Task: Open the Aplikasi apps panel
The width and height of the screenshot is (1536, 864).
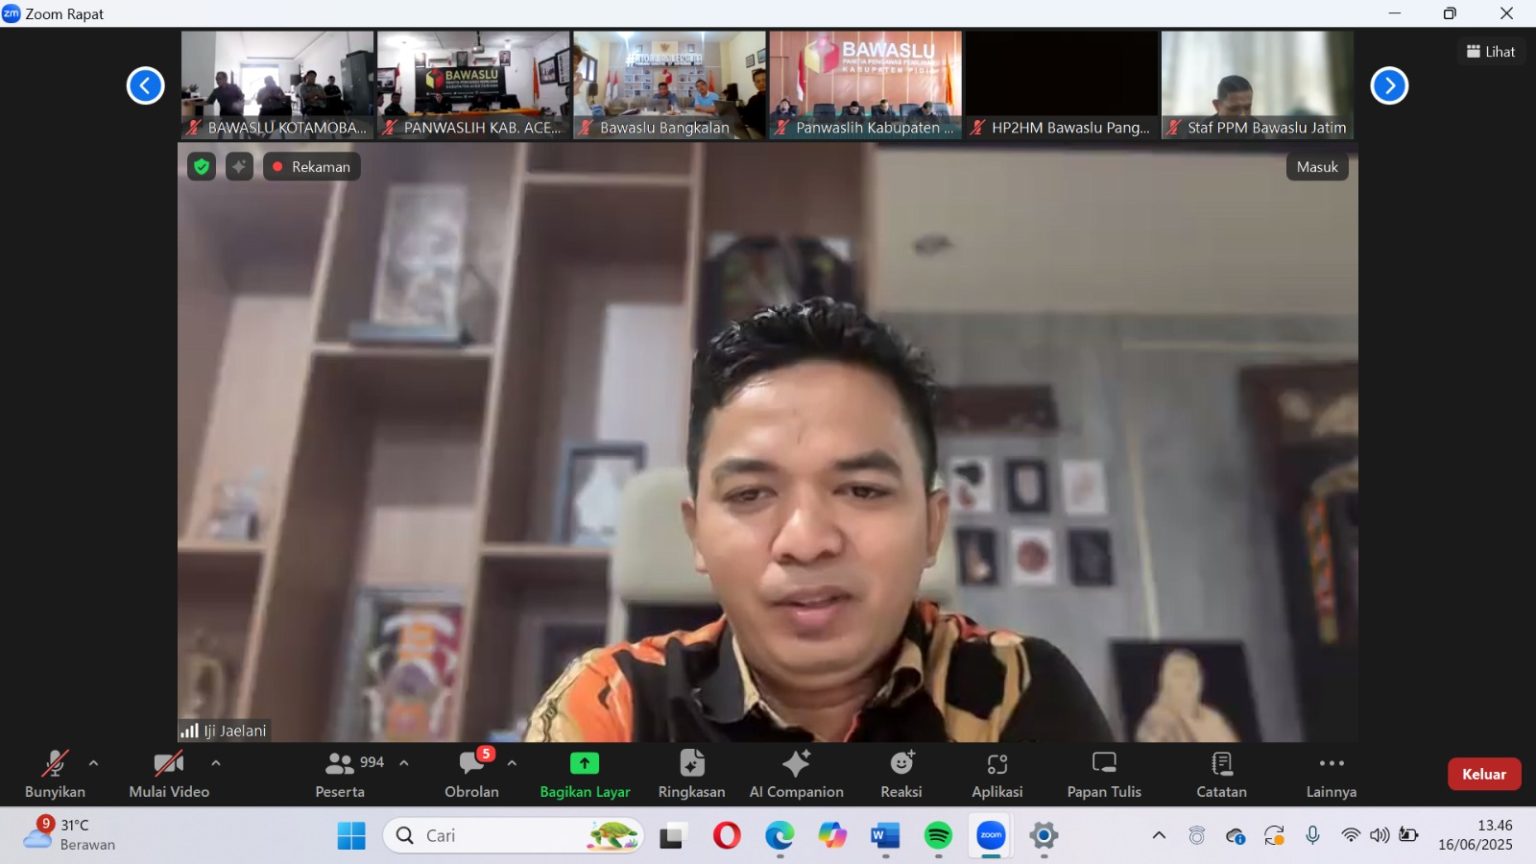Action: pos(997,773)
